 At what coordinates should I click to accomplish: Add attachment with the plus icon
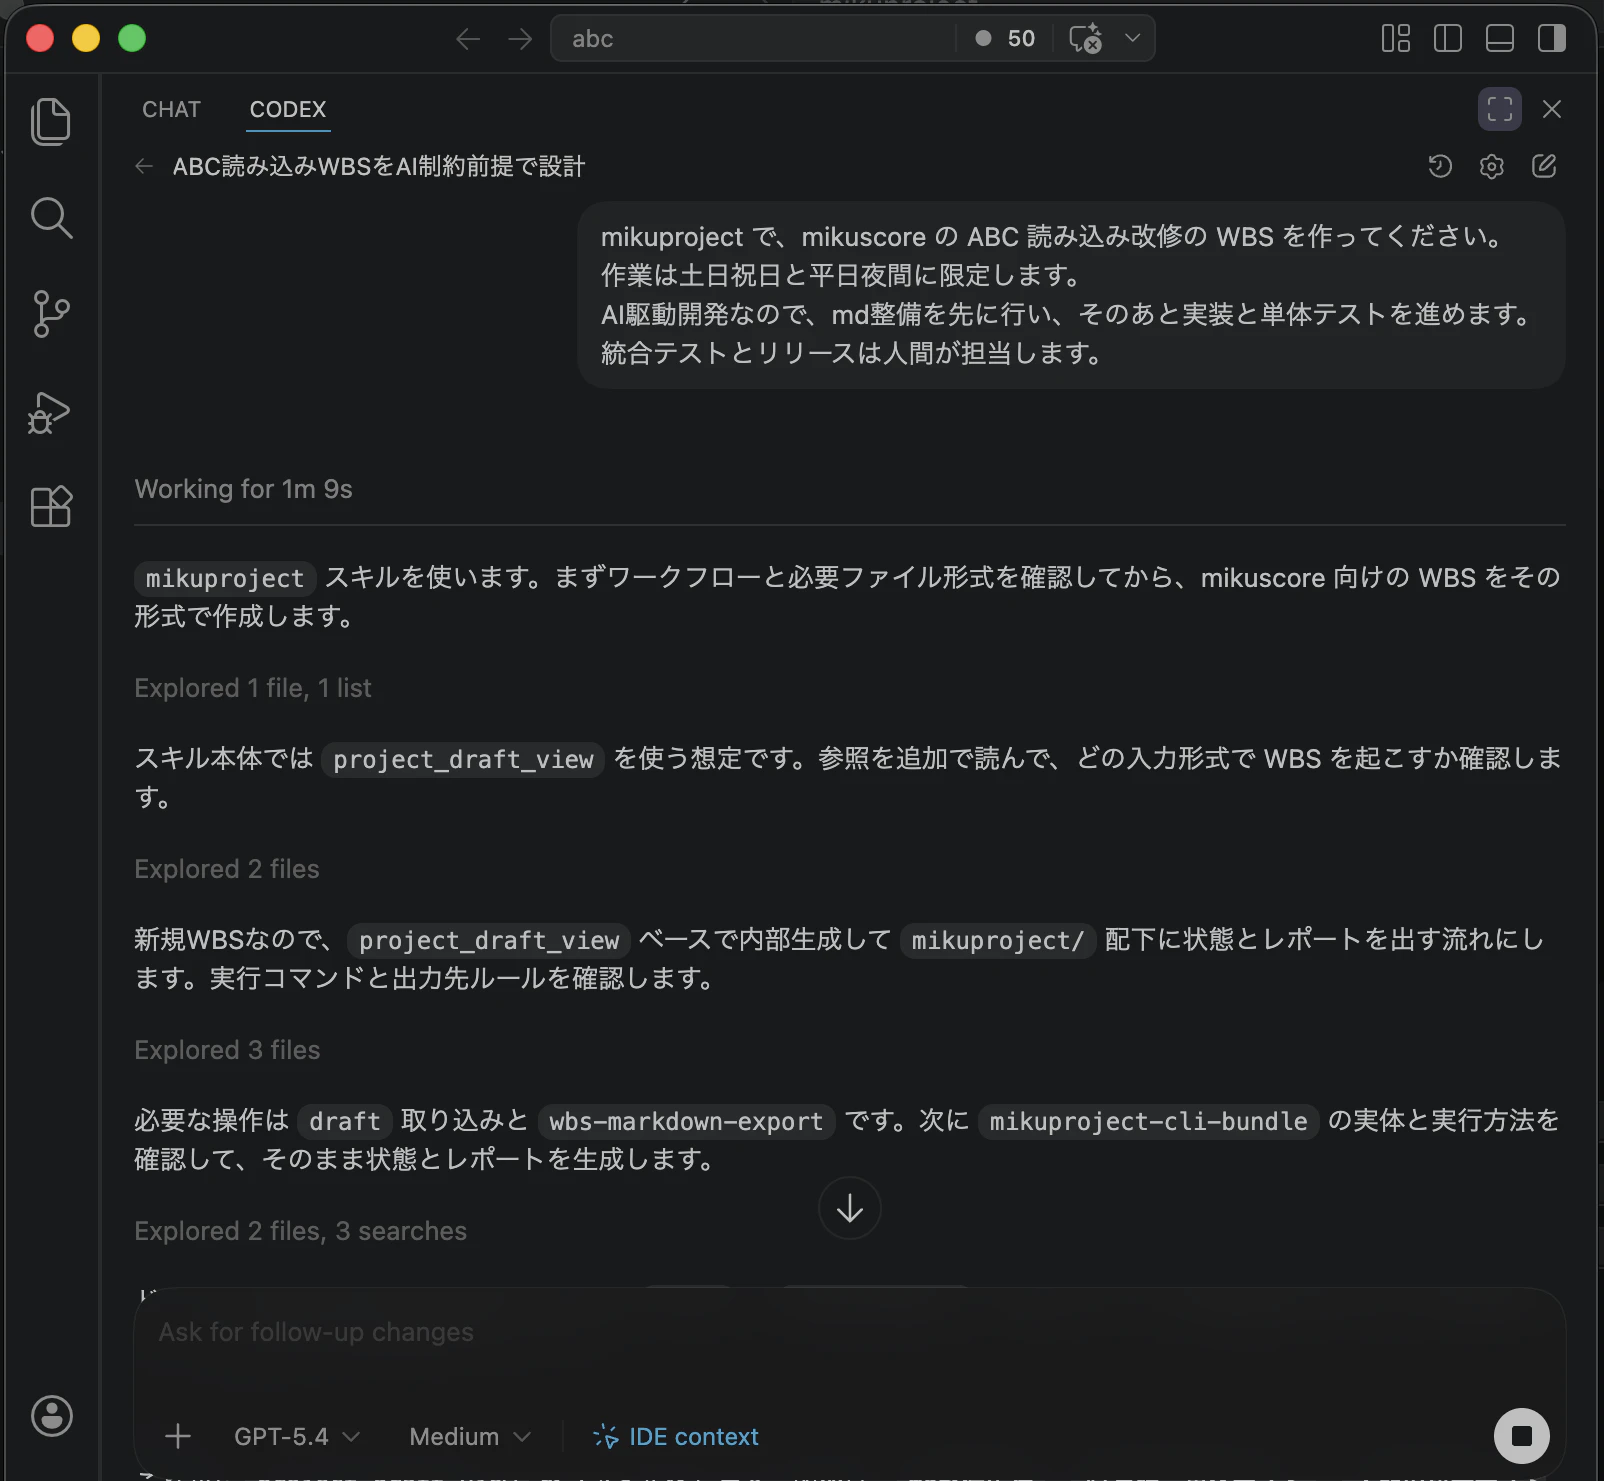[x=178, y=1436]
